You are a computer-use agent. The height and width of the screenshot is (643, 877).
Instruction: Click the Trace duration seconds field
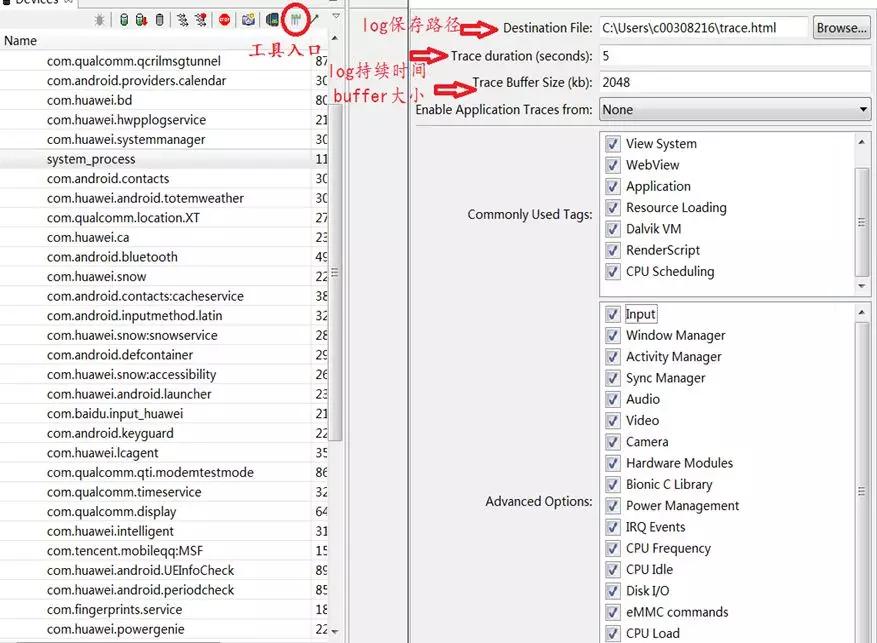click(x=735, y=56)
